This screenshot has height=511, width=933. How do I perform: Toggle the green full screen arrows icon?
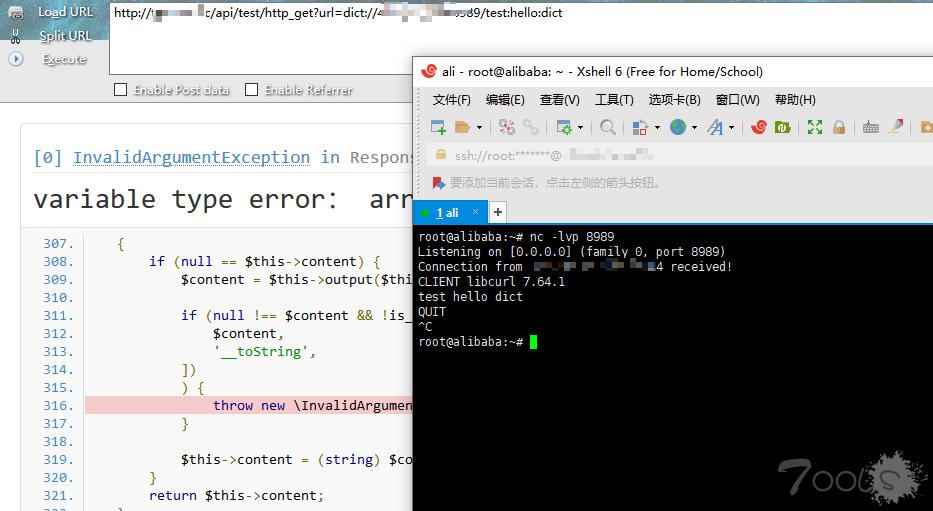coord(815,127)
